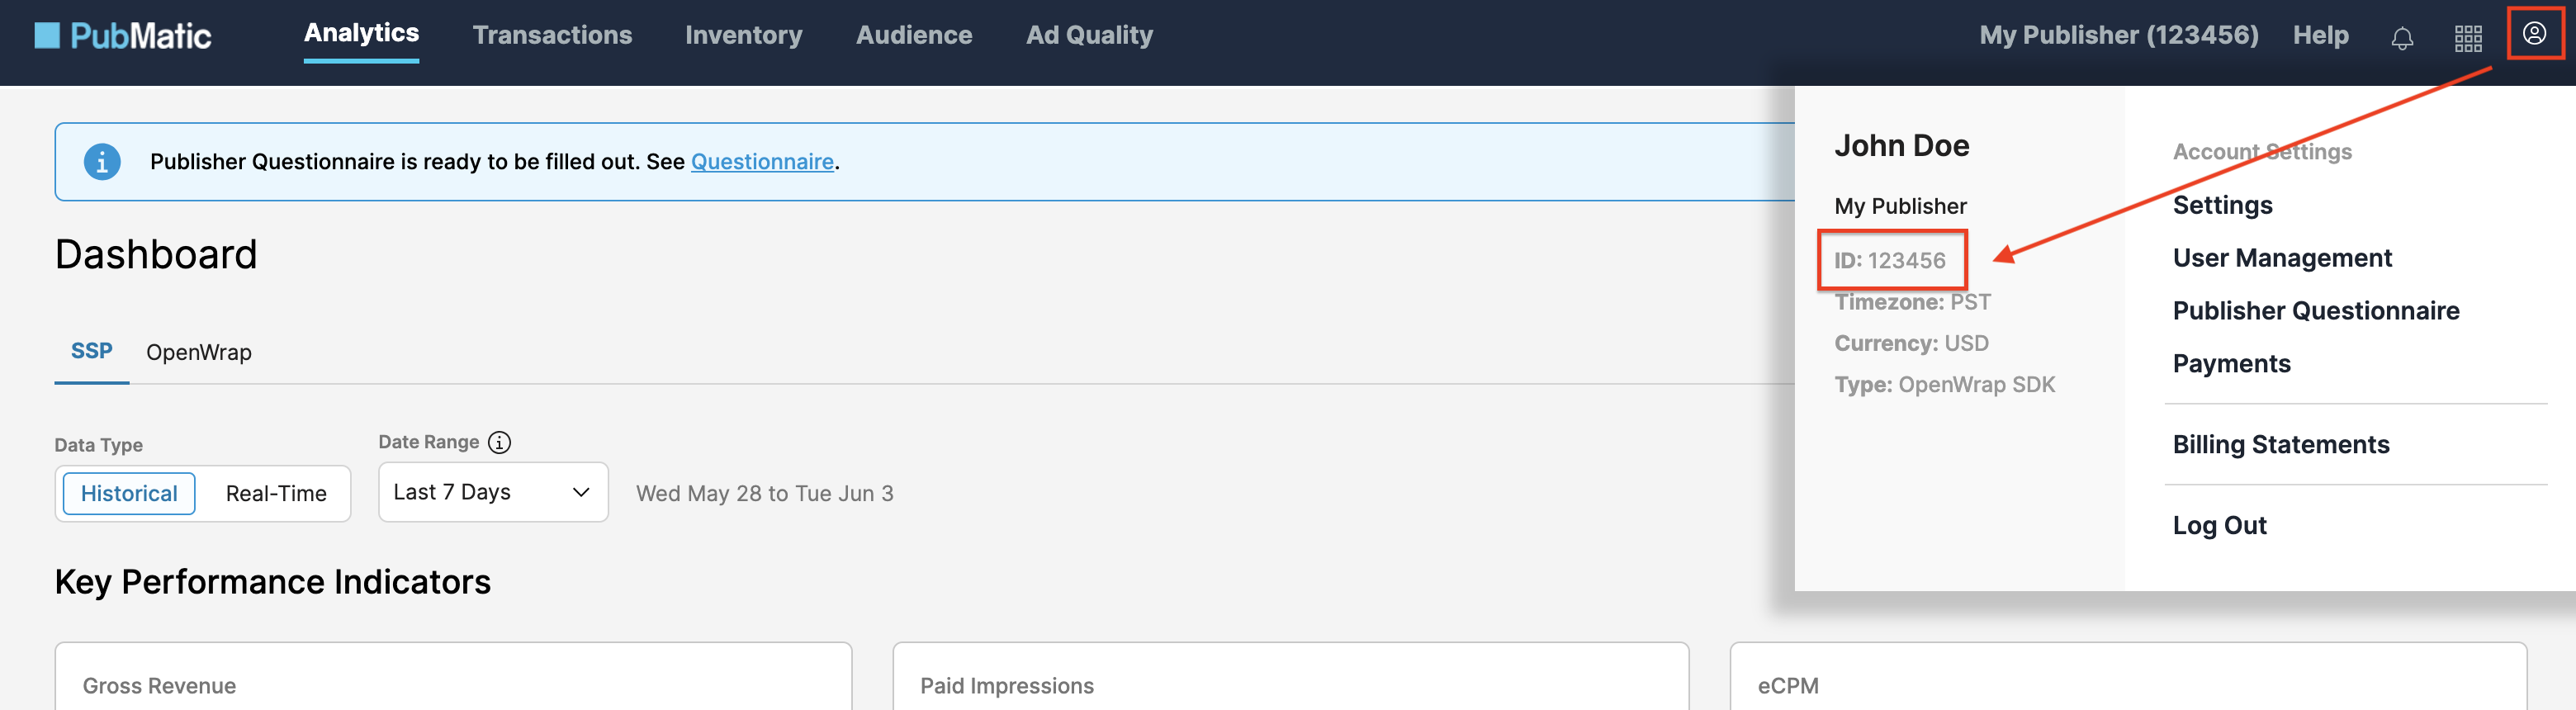
Task: Open User Management settings
Action: [2281, 258]
